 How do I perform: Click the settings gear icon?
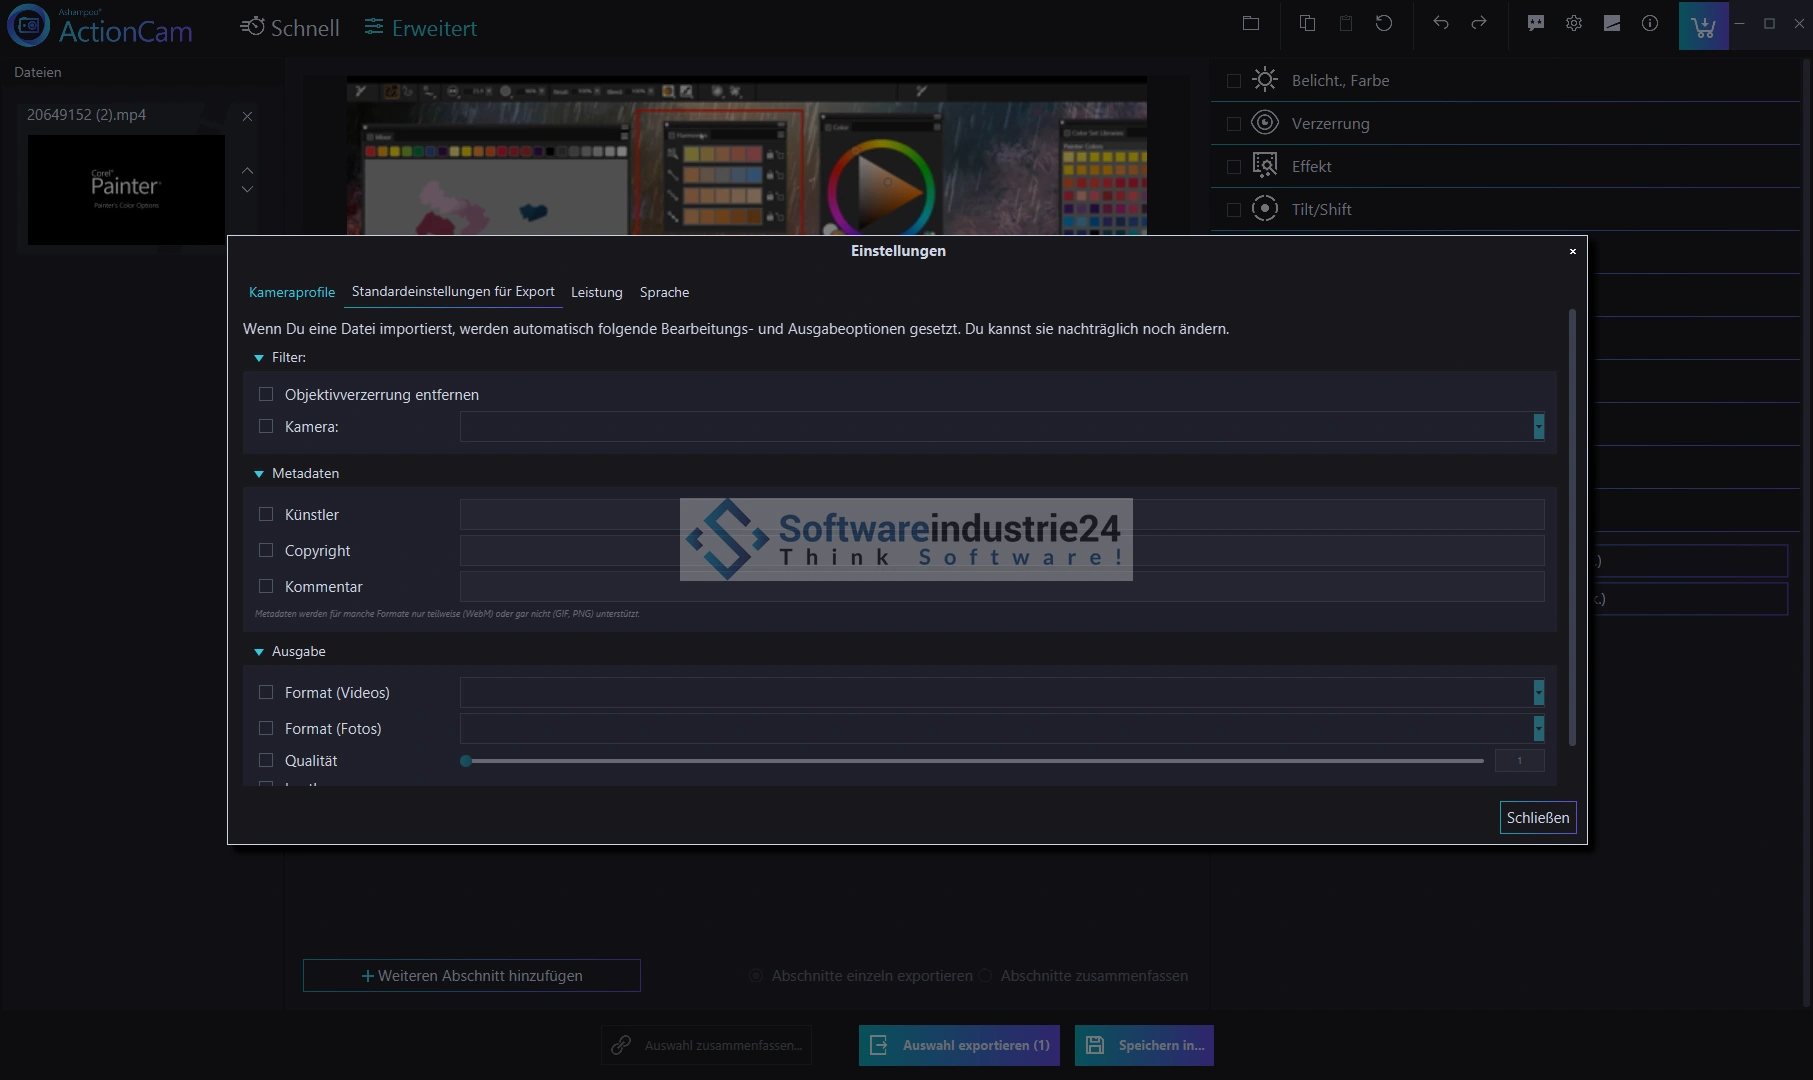point(1574,24)
